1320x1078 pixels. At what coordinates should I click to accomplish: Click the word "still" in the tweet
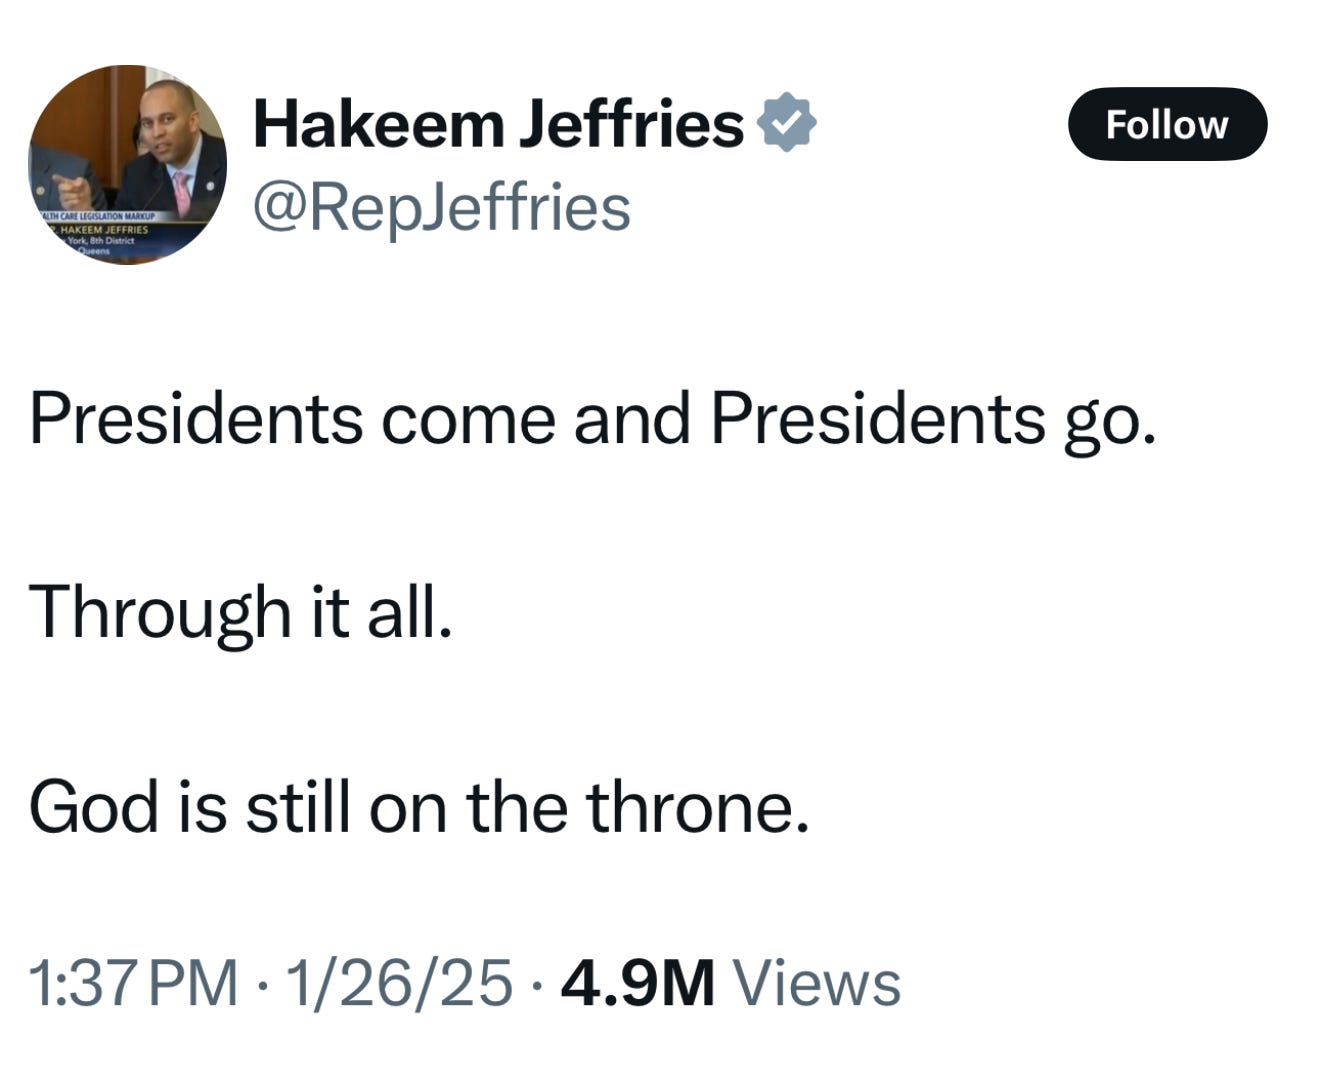300,806
